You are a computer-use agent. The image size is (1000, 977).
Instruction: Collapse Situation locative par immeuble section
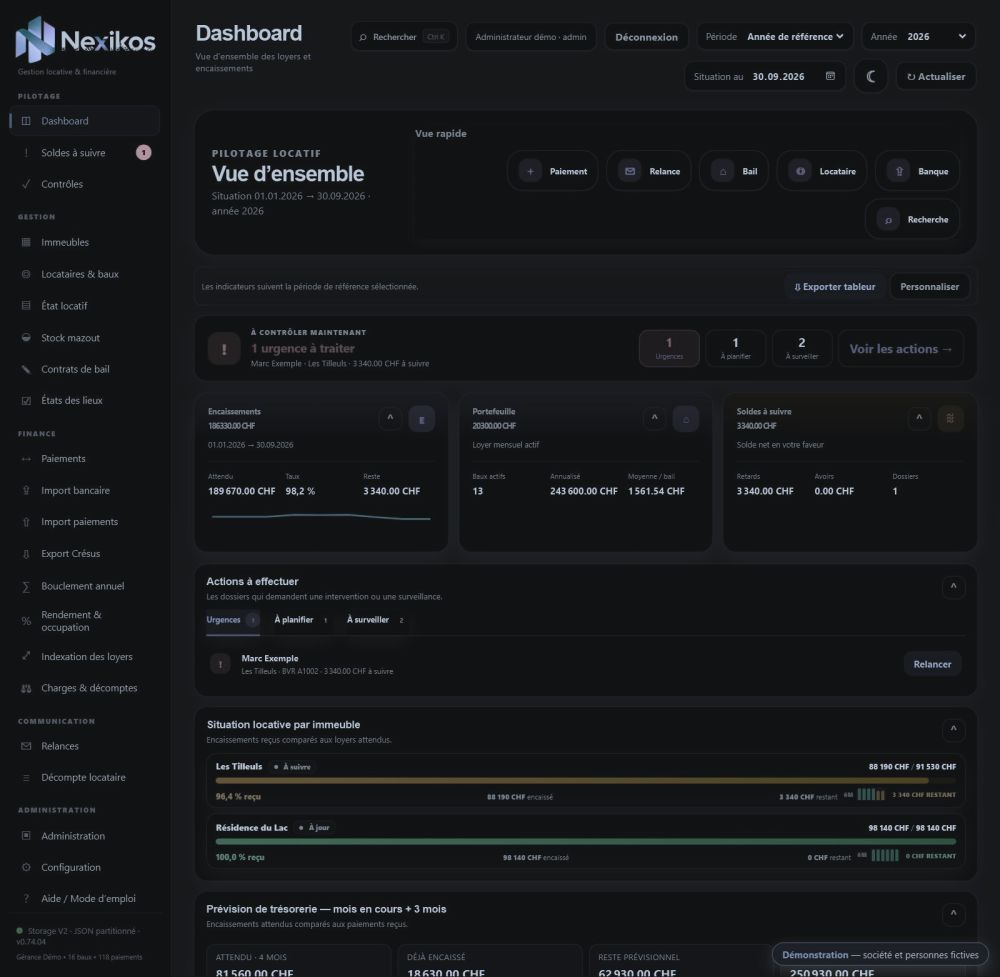[x=953, y=730]
